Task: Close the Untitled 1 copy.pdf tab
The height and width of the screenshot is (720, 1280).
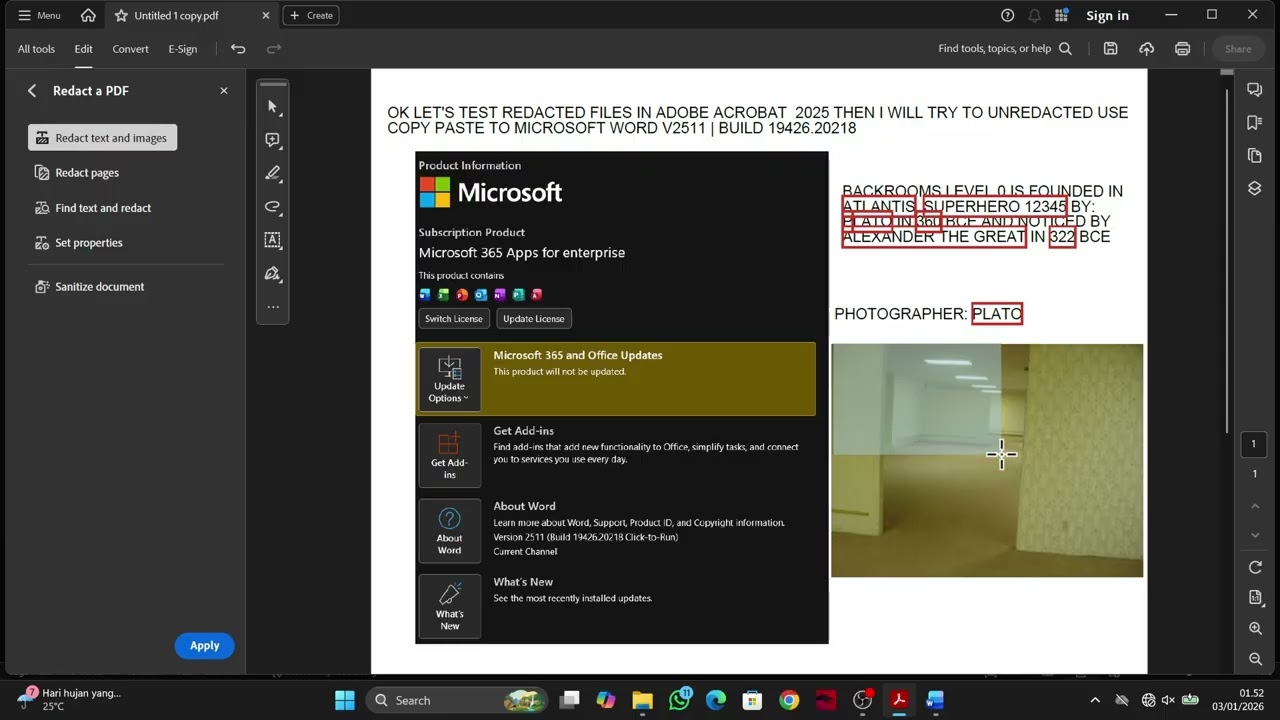Action: tap(265, 15)
